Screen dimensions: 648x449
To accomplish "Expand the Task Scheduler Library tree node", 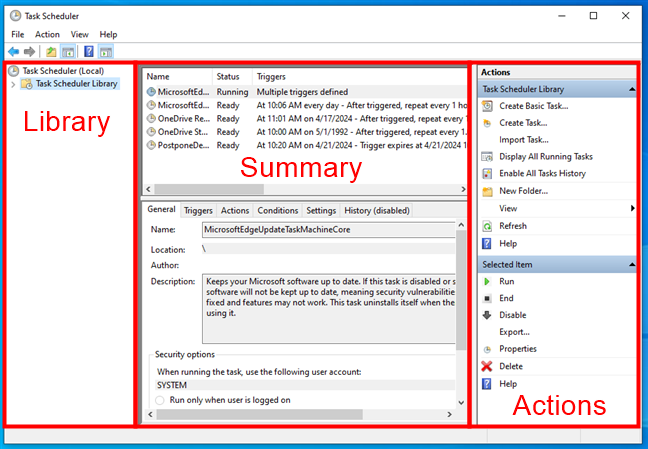I will pos(13,84).
